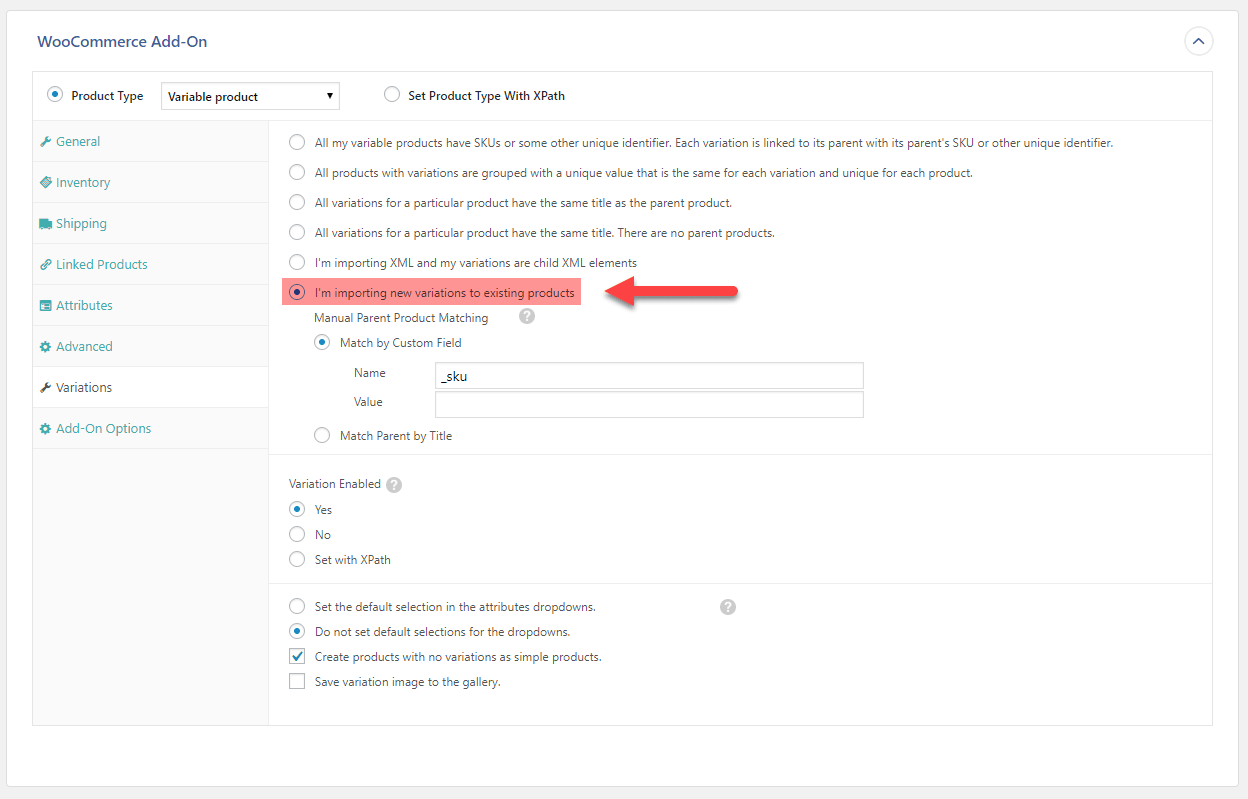
Task: Set Variation Enabled to Yes
Action: [297, 509]
